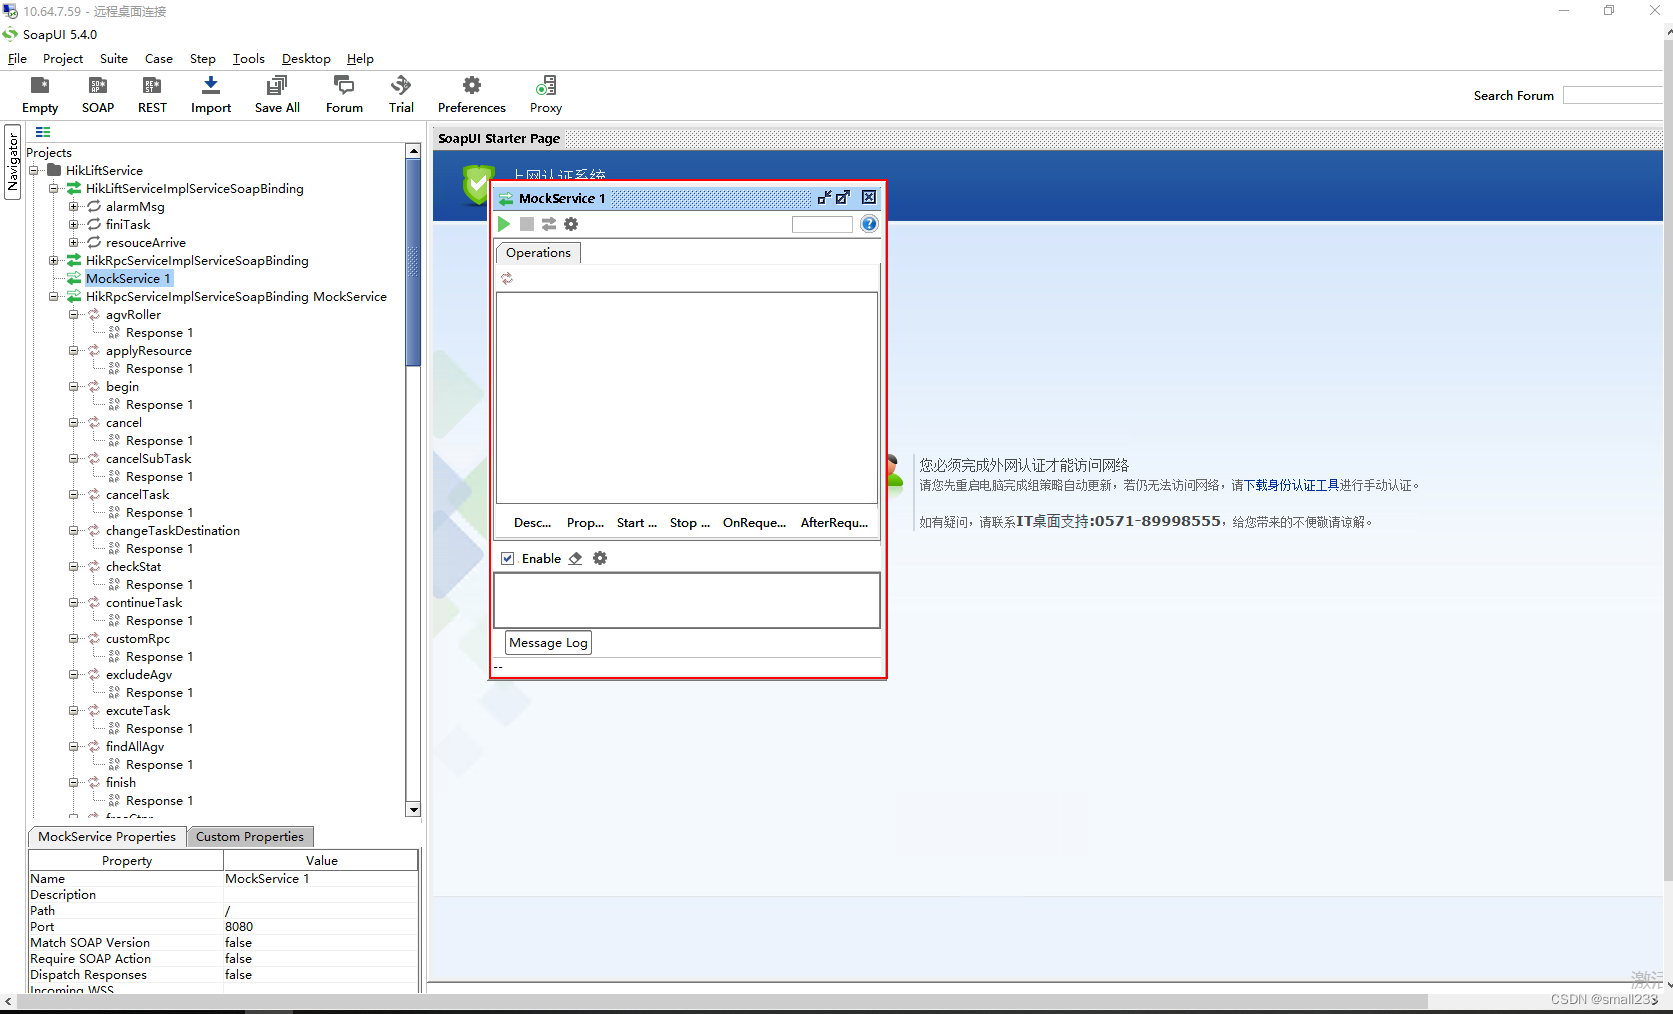This screenshot has width=1673, height=1014.
Task: Click the Navigator vertical tab
Action: (x=13, y=162)
